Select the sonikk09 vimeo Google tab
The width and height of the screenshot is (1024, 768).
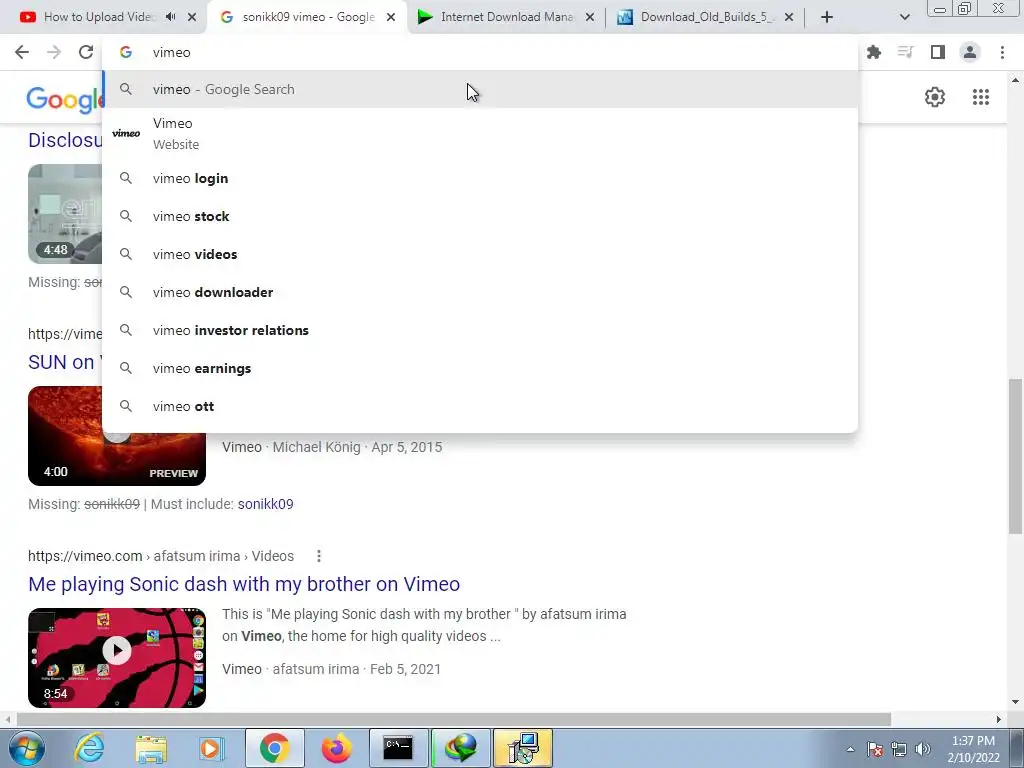coord(307,17)
